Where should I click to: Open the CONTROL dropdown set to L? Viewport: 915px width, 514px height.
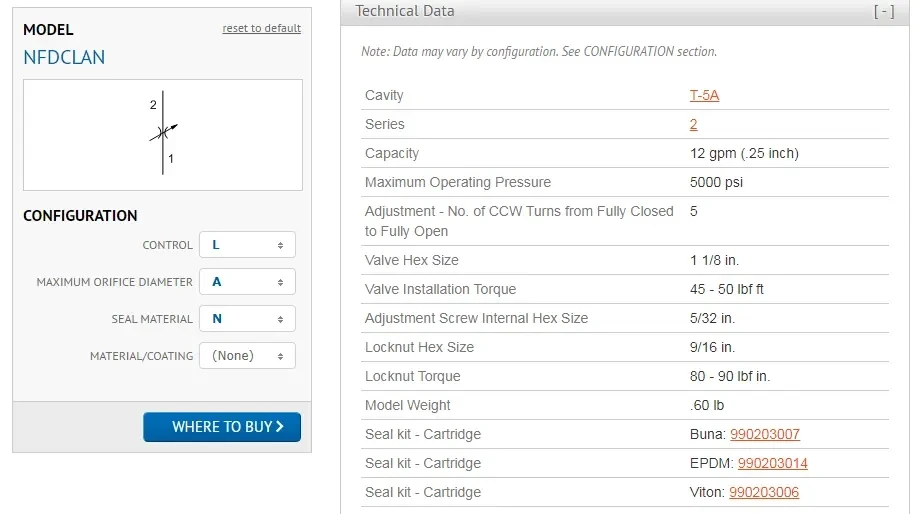[x=247, y=245]
